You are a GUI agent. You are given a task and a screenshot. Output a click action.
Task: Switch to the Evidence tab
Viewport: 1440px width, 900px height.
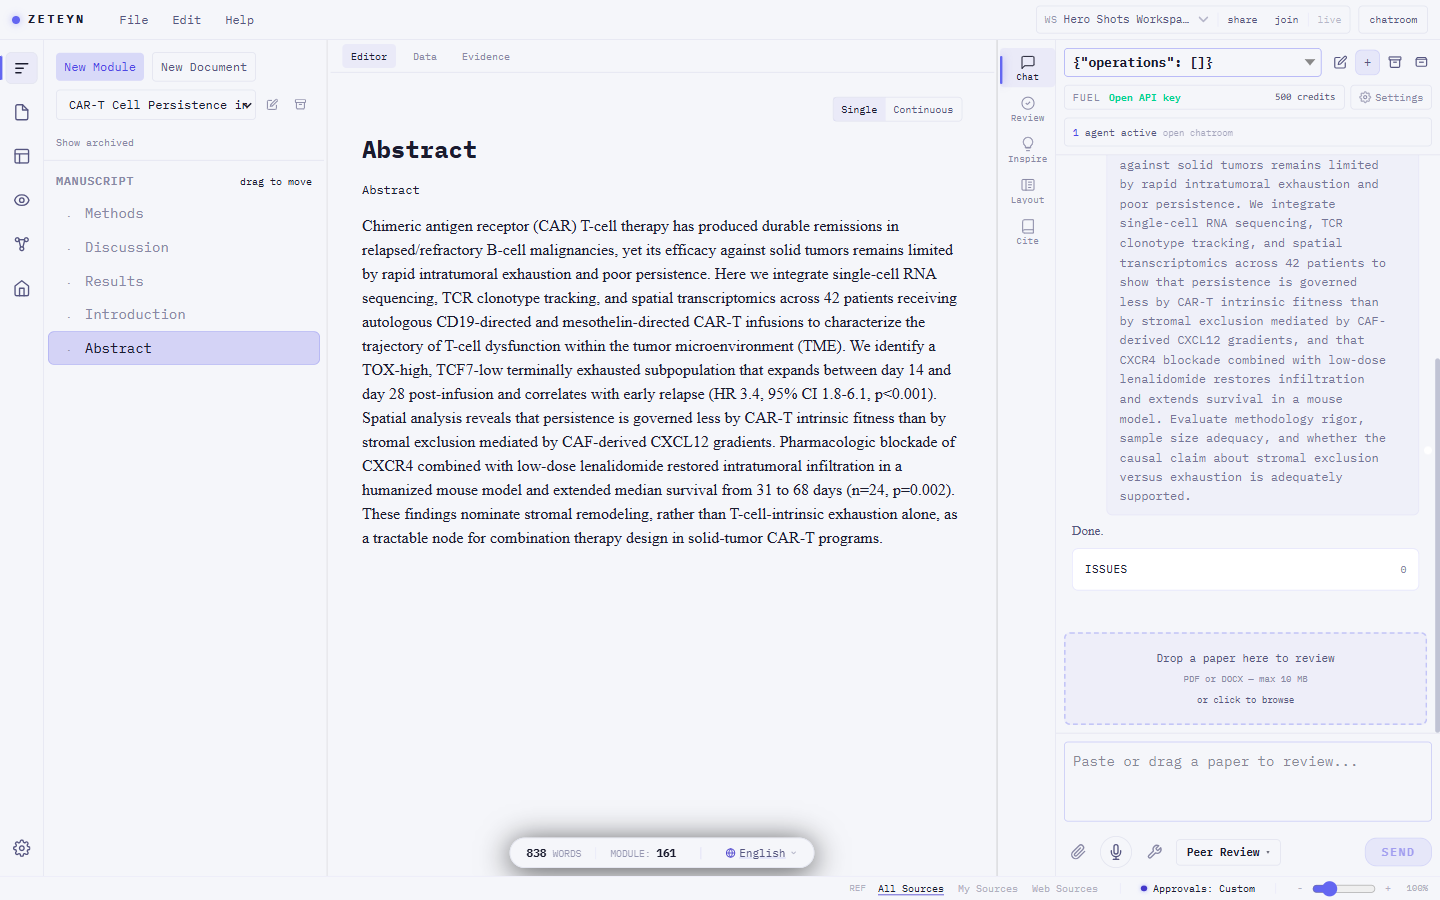tap(486, 57)
